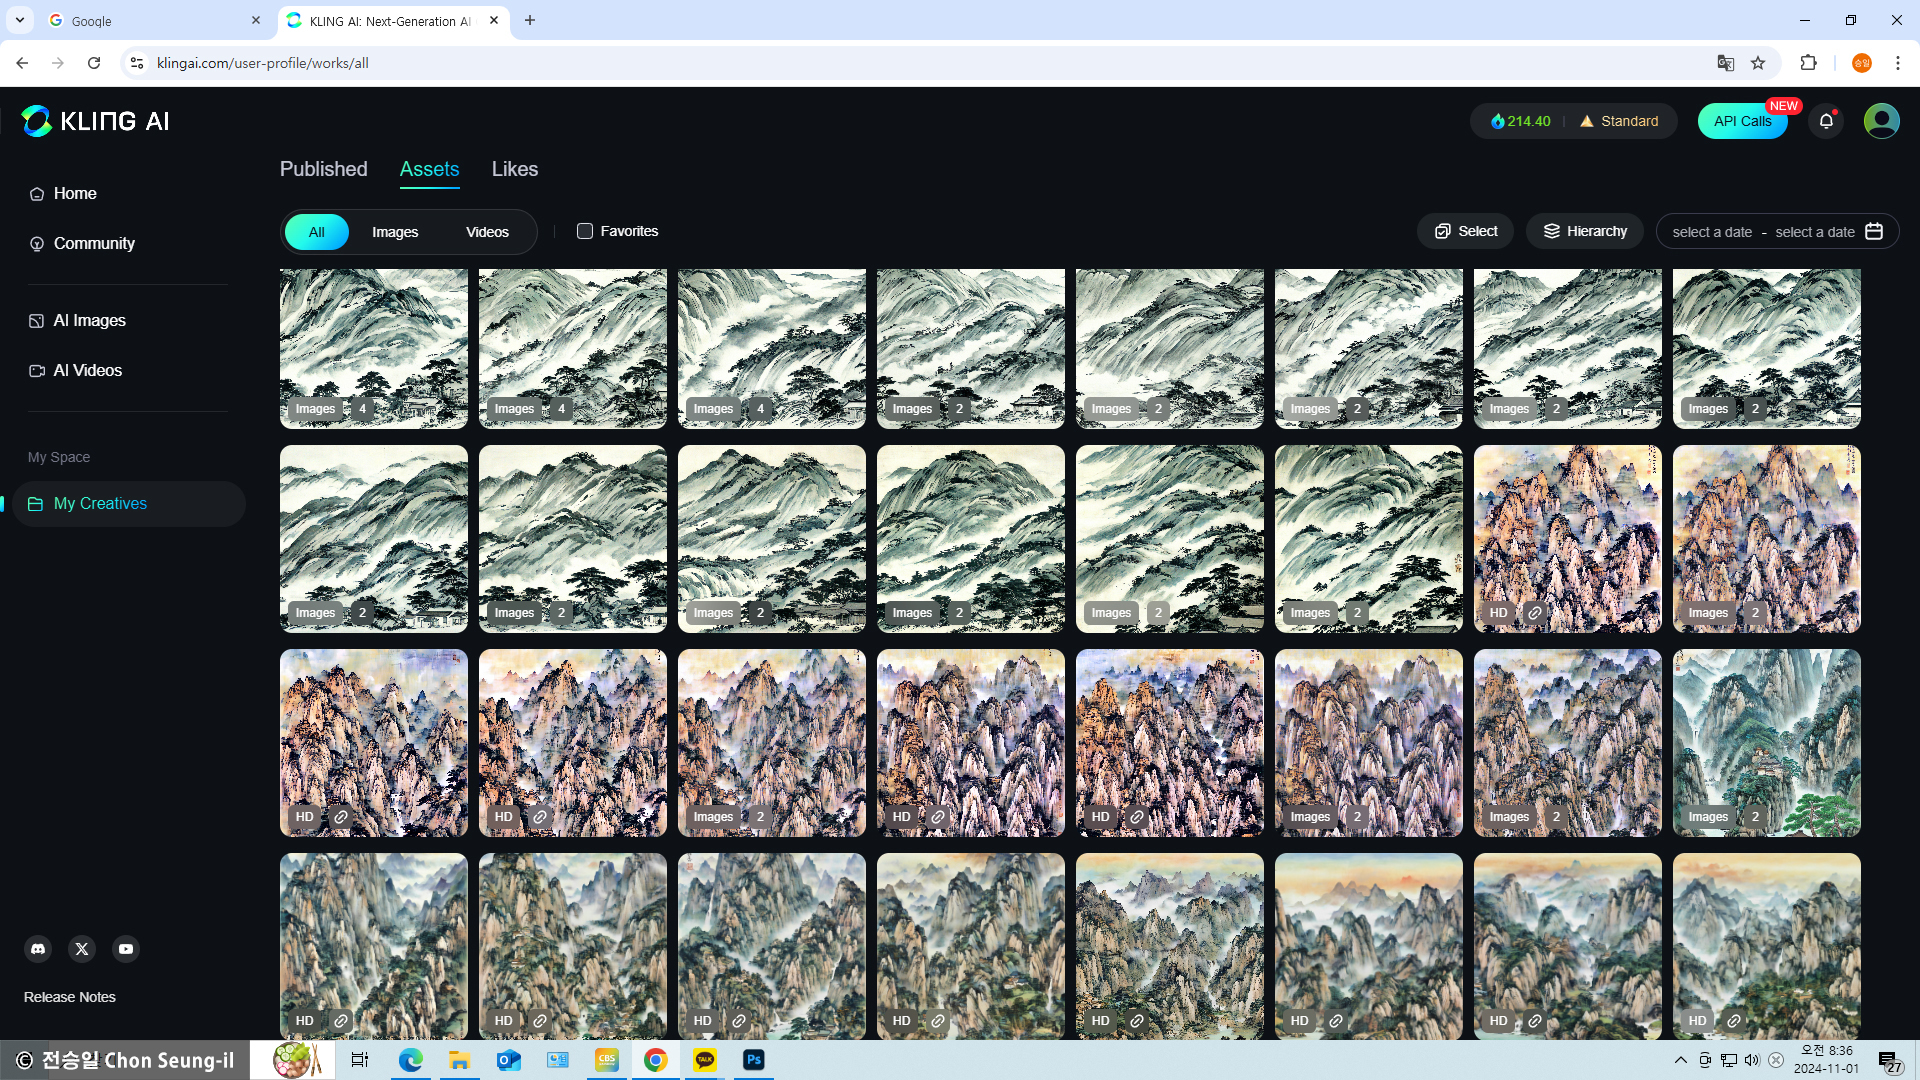Filter assets by Images
Image resolution: width=1920 pixels, height=1080 pixels.
[x=395, y=232]
